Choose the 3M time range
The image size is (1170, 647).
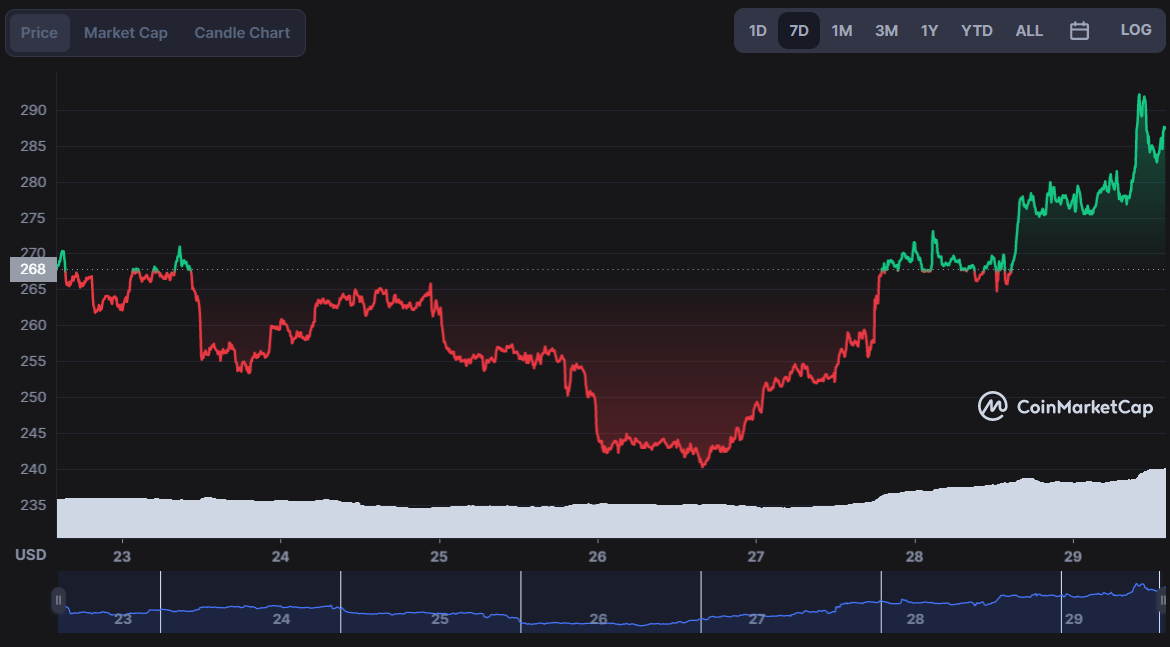point(886,31)
